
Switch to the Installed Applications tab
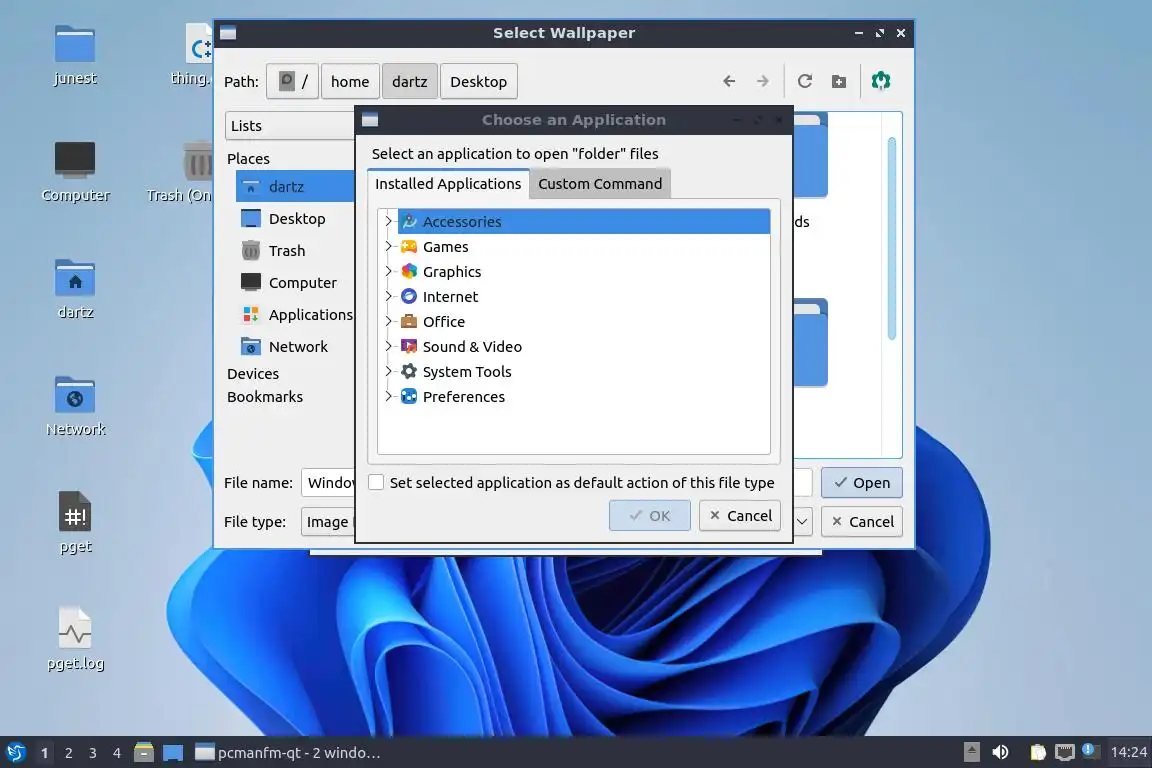(447, 184)
